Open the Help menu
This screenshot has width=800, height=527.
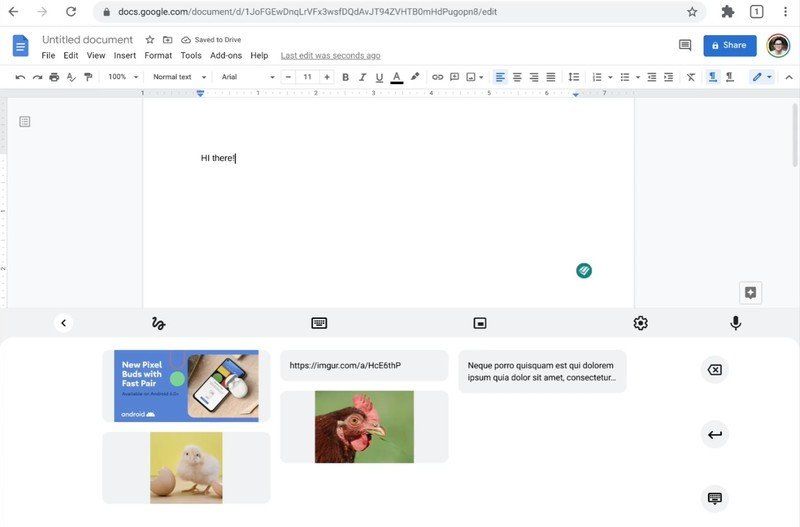pos(259,56)
